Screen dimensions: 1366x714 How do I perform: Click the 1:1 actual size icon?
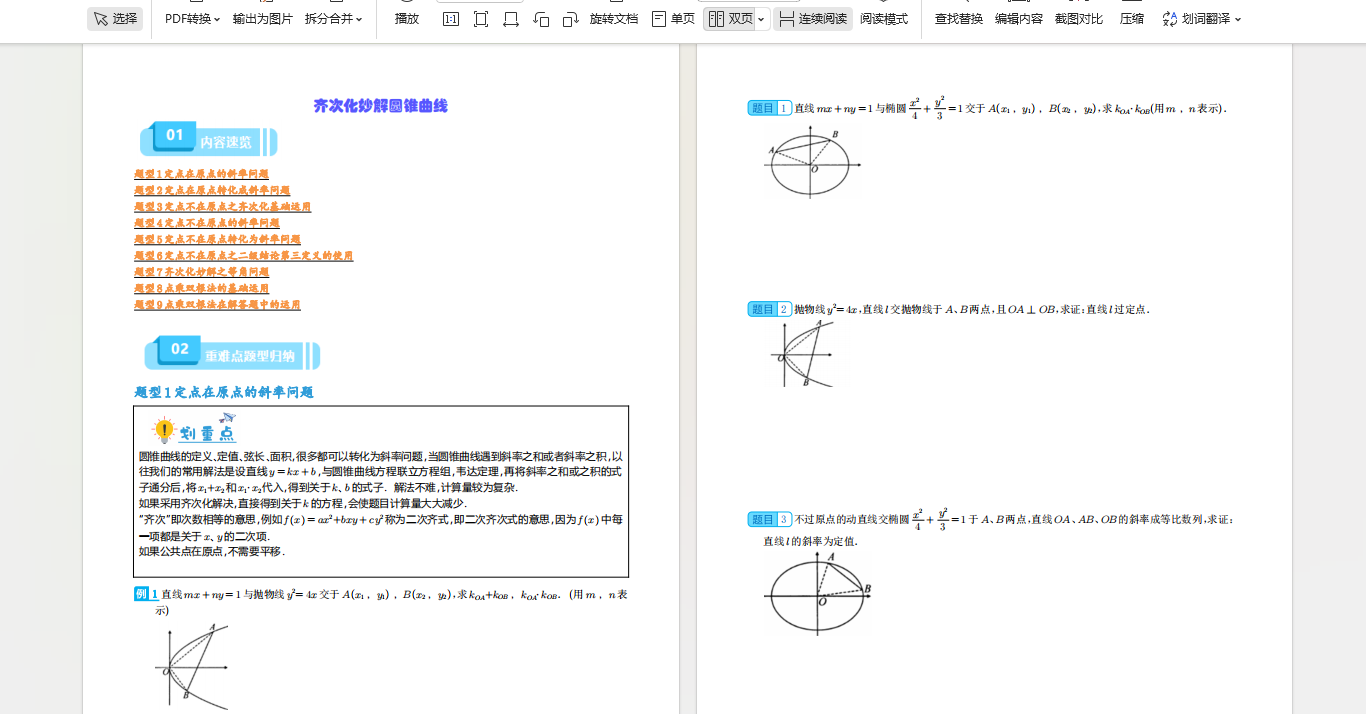tap(451, 19)
